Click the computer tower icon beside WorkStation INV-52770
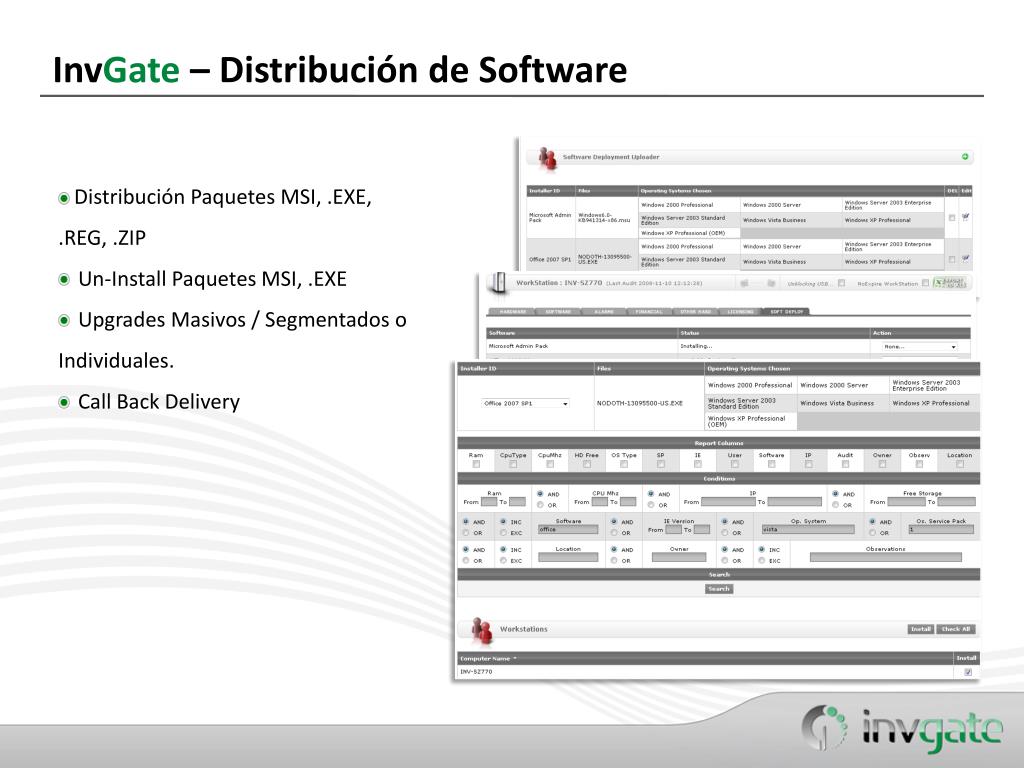Screen dimensions: 1024x768 tap(498, 282)
